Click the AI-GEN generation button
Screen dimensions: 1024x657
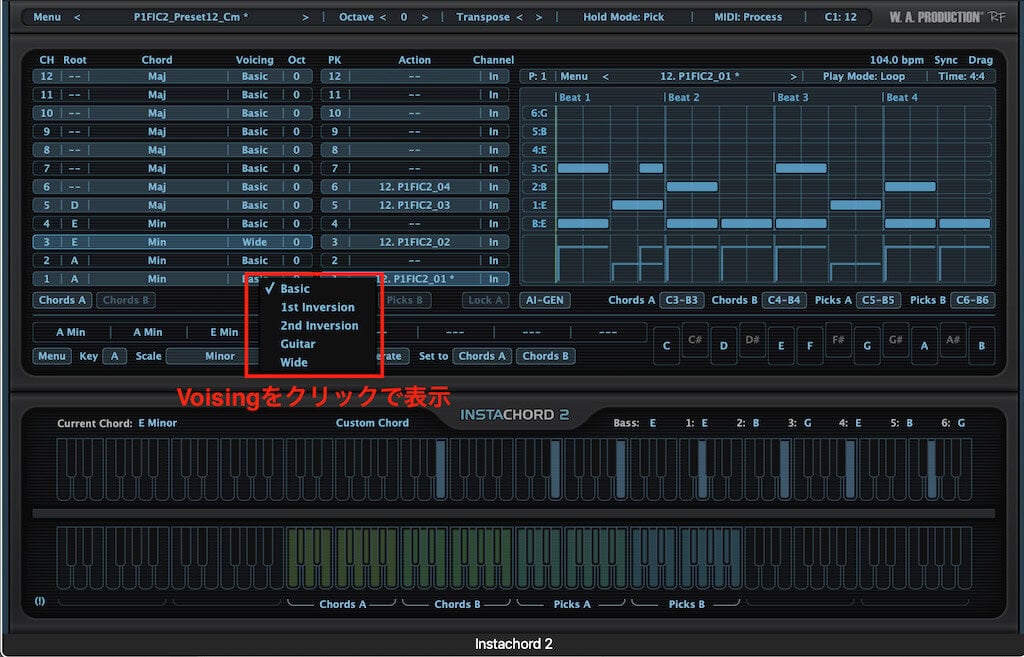[544, 299]
